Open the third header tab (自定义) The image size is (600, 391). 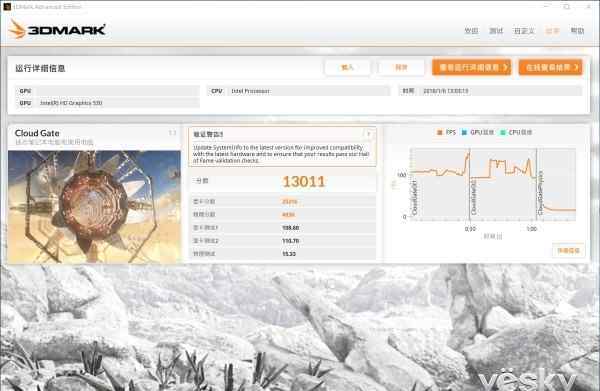(524, 31)
